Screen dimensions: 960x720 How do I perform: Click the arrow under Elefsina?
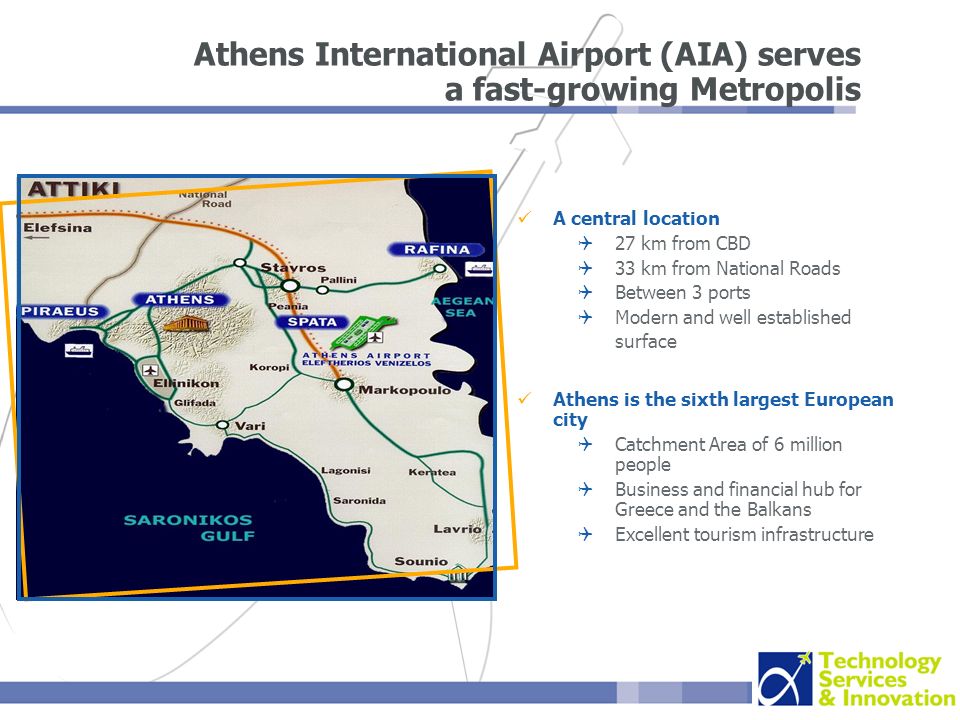[37, 238]
